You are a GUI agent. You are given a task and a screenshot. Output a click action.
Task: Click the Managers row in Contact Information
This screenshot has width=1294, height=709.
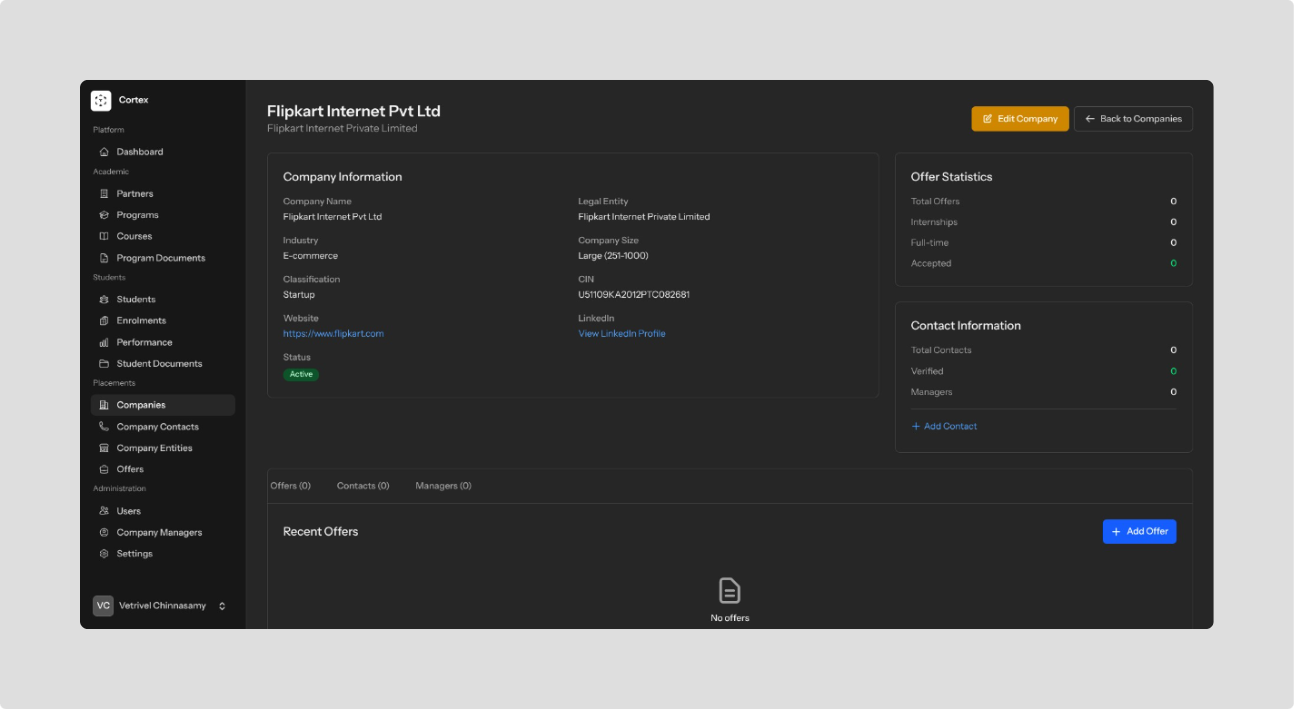click(1043, 392)
